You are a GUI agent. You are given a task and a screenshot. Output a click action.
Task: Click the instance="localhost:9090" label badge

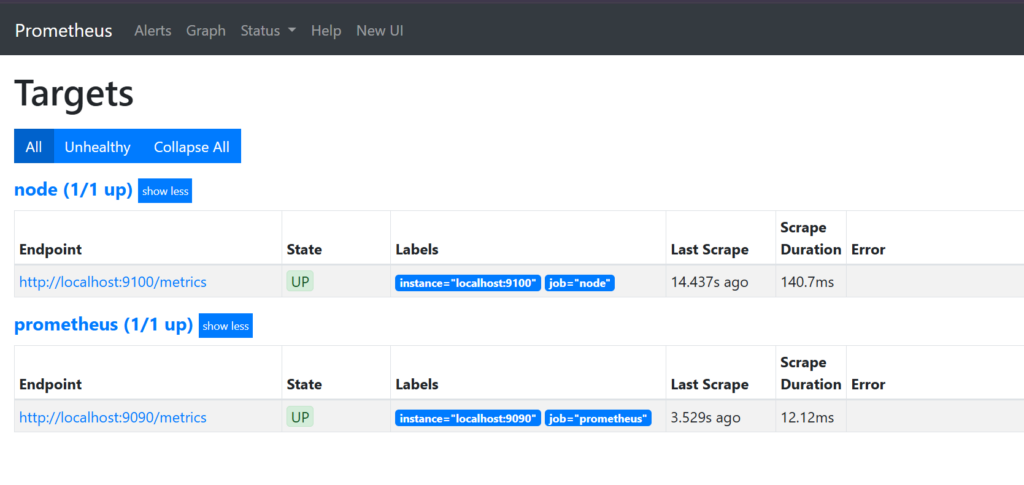pos(468,418)
